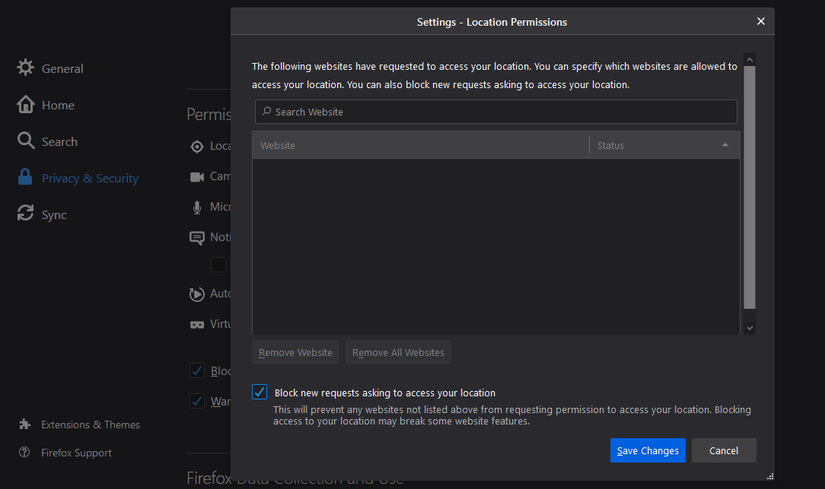825x489 pixels.
Task: Click the Microphone permission icon
Action: pyautogui.click(x=197, y=207)
